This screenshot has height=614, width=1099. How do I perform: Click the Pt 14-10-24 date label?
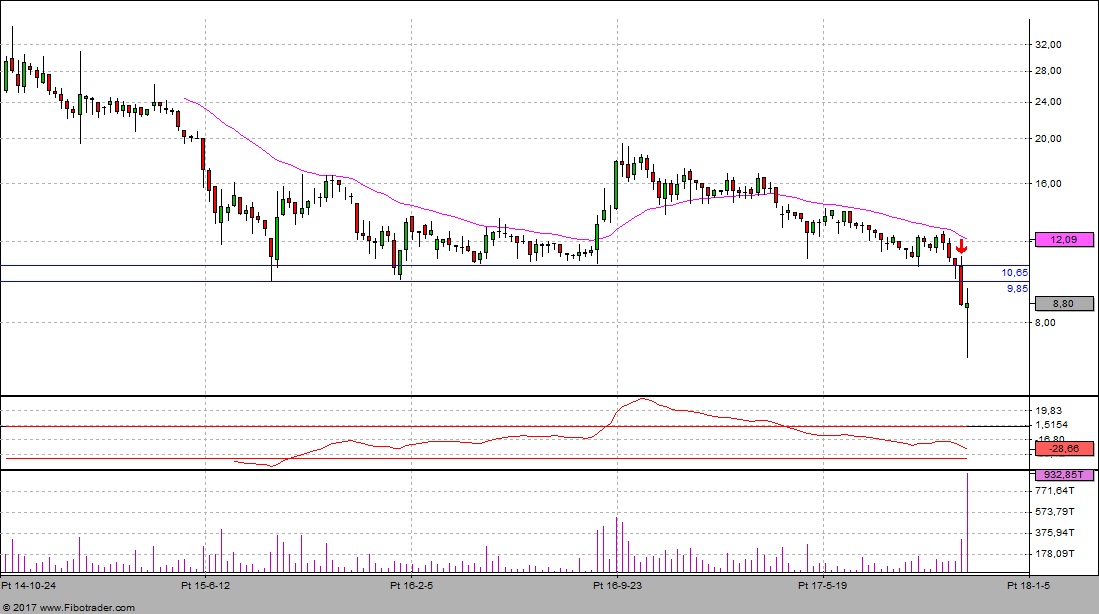pyautogui.click(x=29, y=585)
